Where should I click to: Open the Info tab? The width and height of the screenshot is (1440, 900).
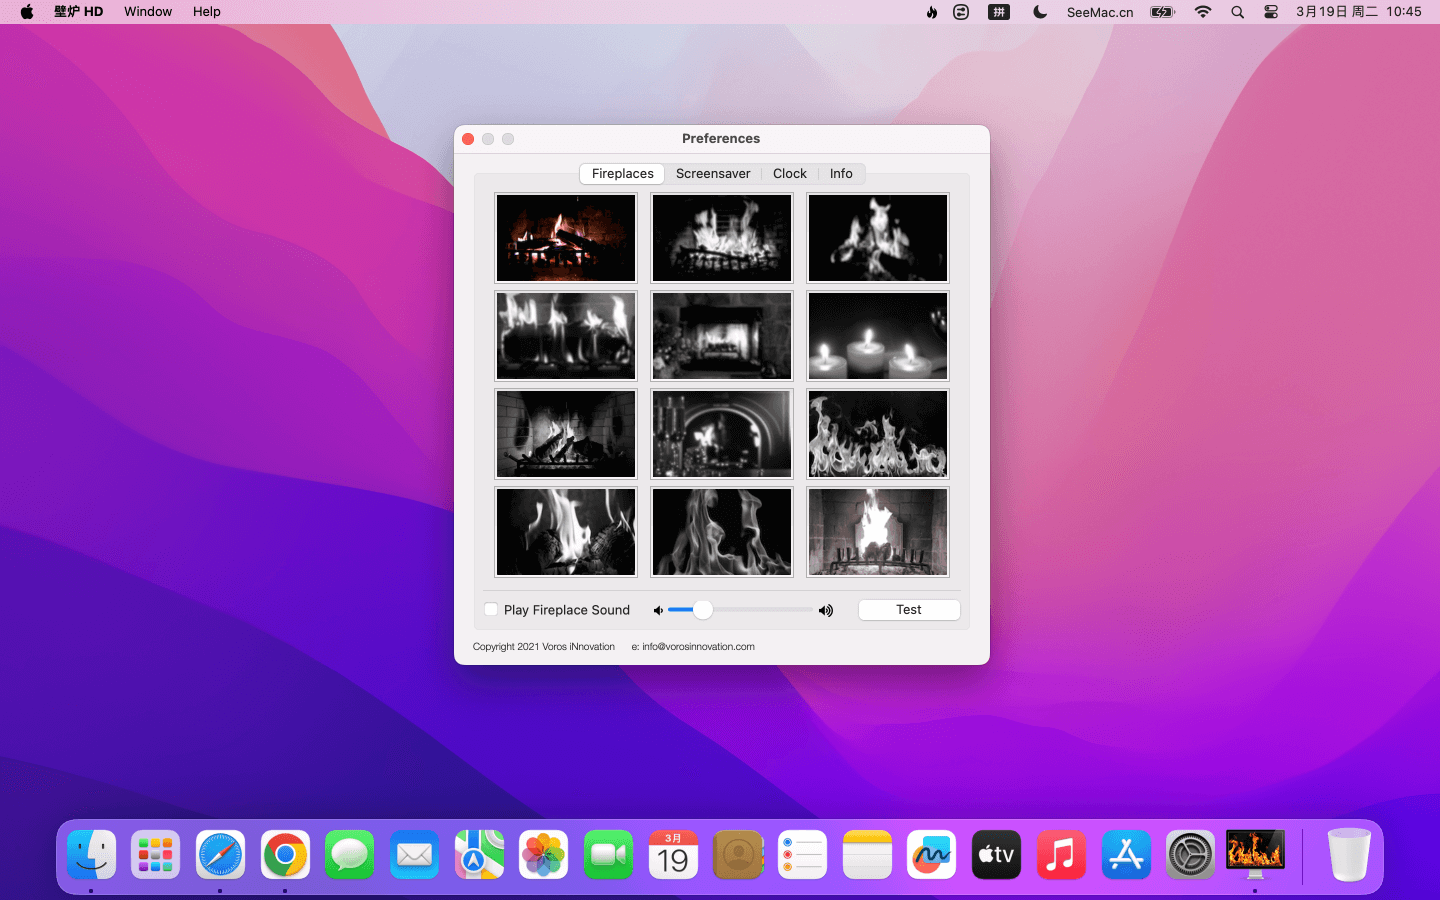(x=841, y=173)
